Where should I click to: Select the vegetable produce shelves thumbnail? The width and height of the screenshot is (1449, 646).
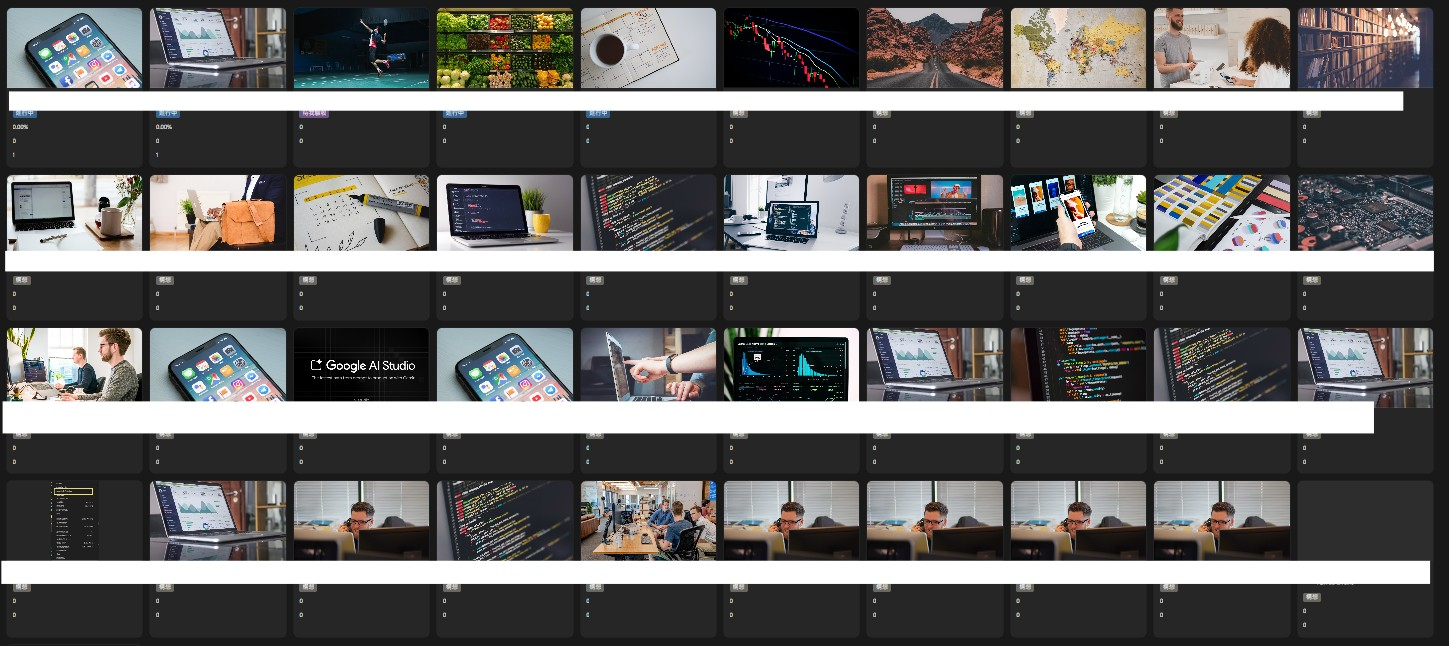tap(505, 49)
